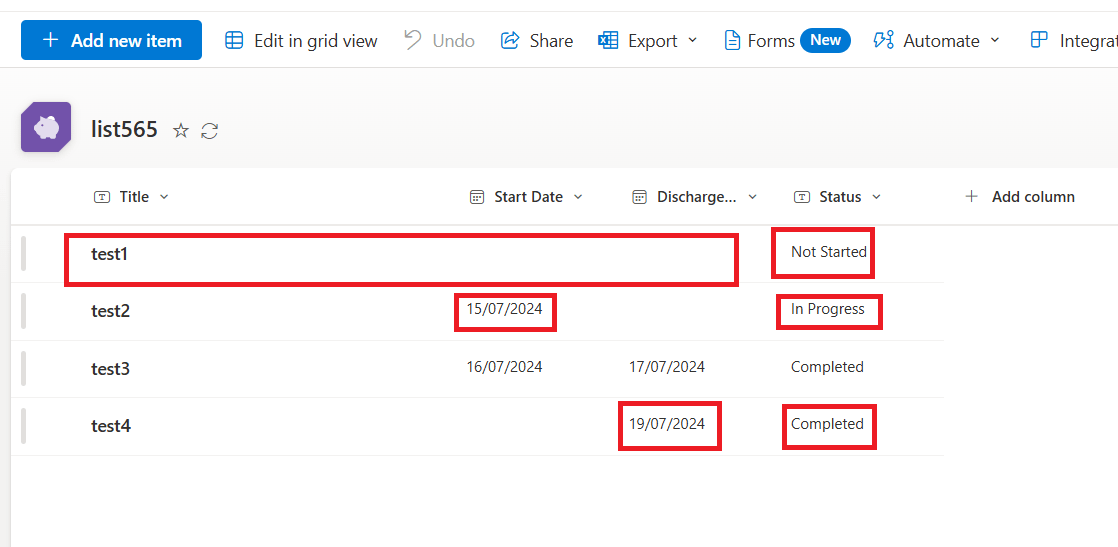
Task: Click Add column
Action: (1020, 197)
